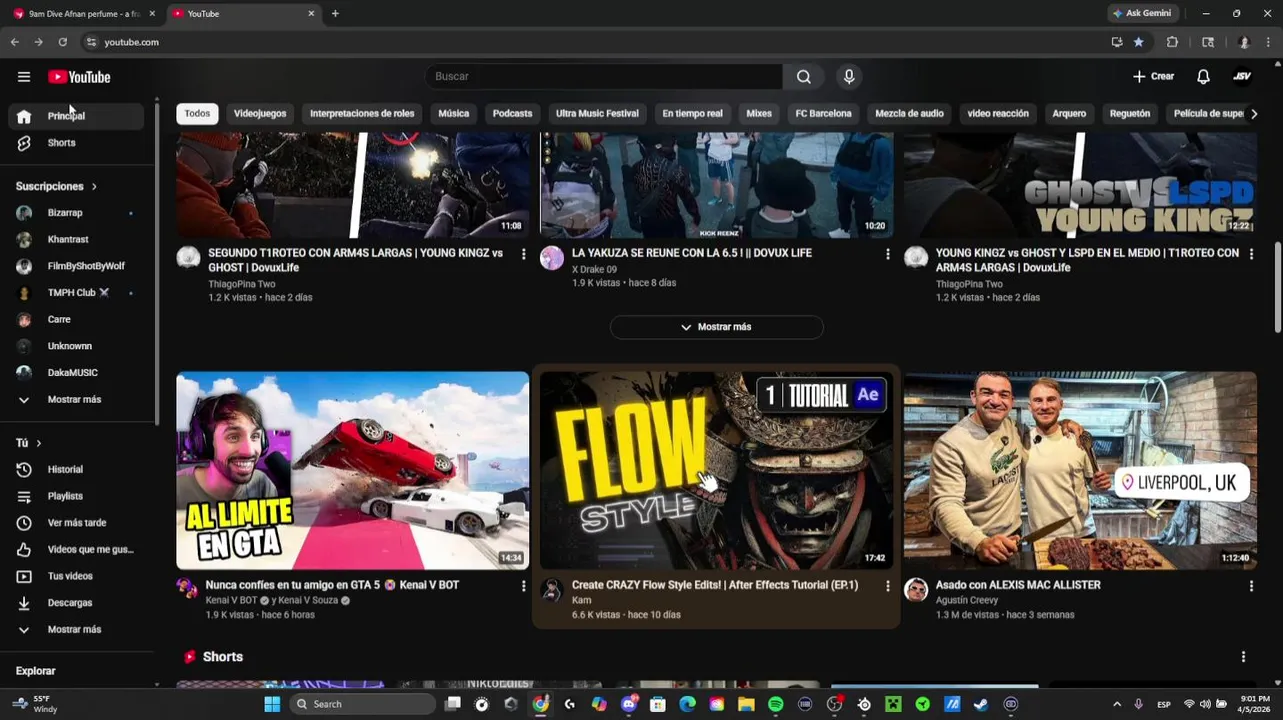Open Tus videos in sidebar
The image size is (1283, 720).
[x=76, y=576]
